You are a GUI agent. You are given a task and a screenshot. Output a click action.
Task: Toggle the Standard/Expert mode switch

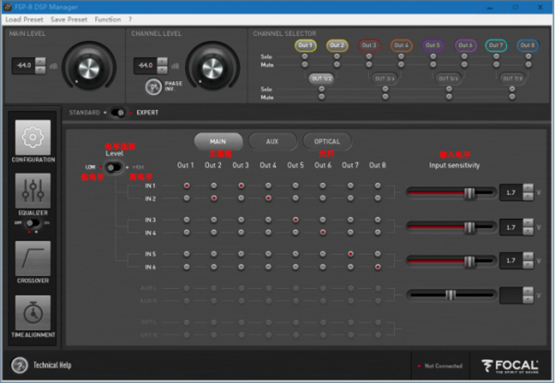(x=118, y=113)
